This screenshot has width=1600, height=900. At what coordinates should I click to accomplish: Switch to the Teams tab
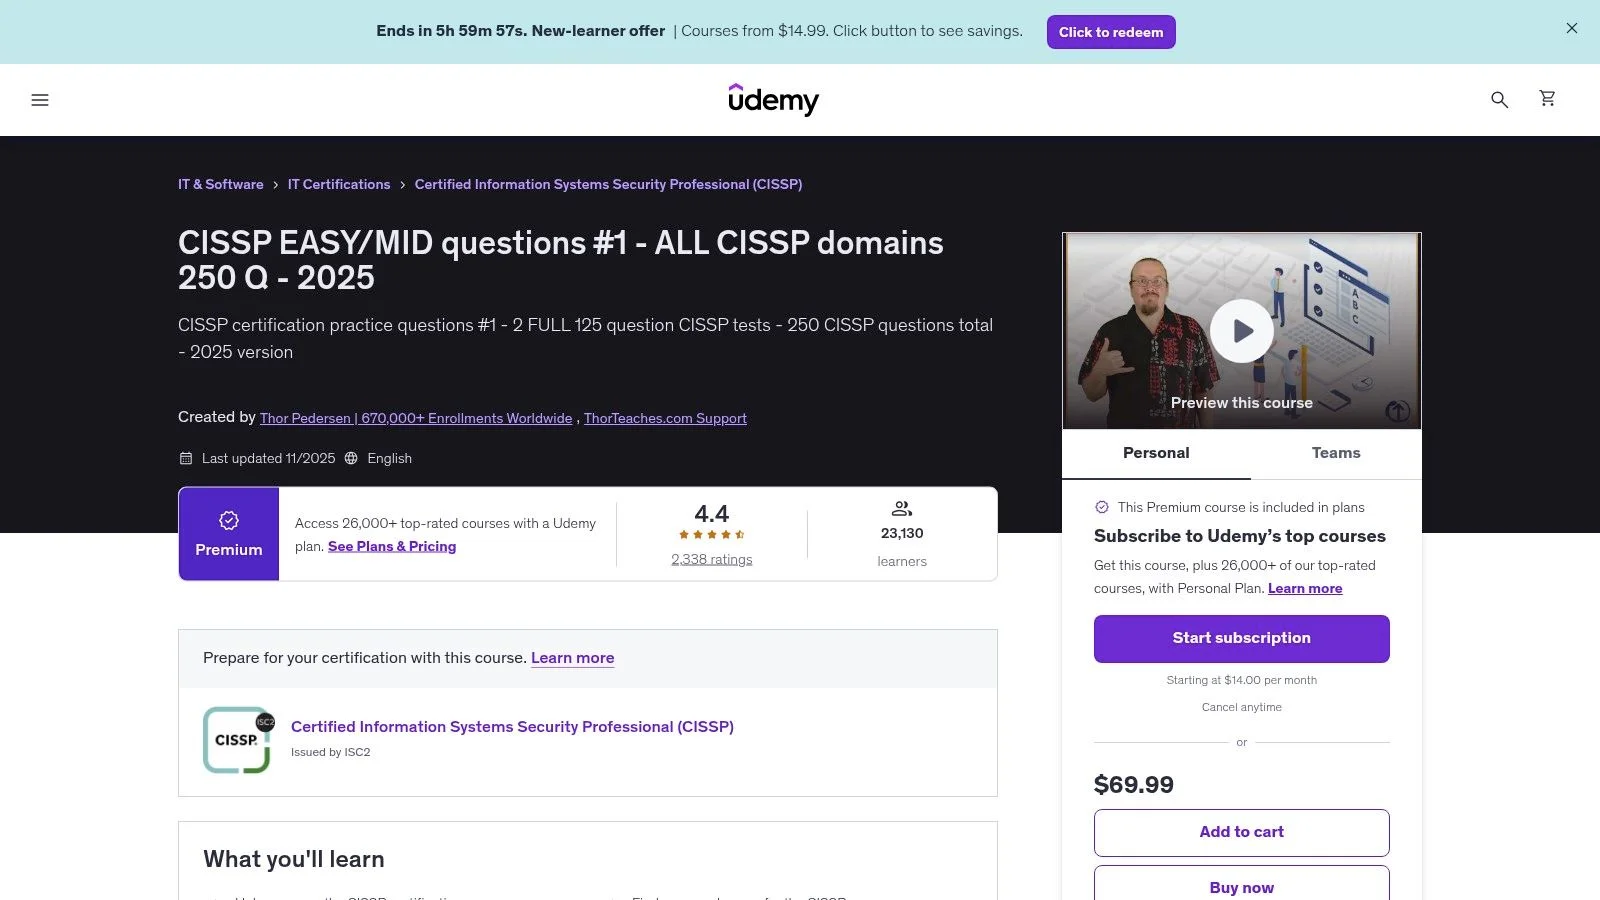(x=1336, y=453)
